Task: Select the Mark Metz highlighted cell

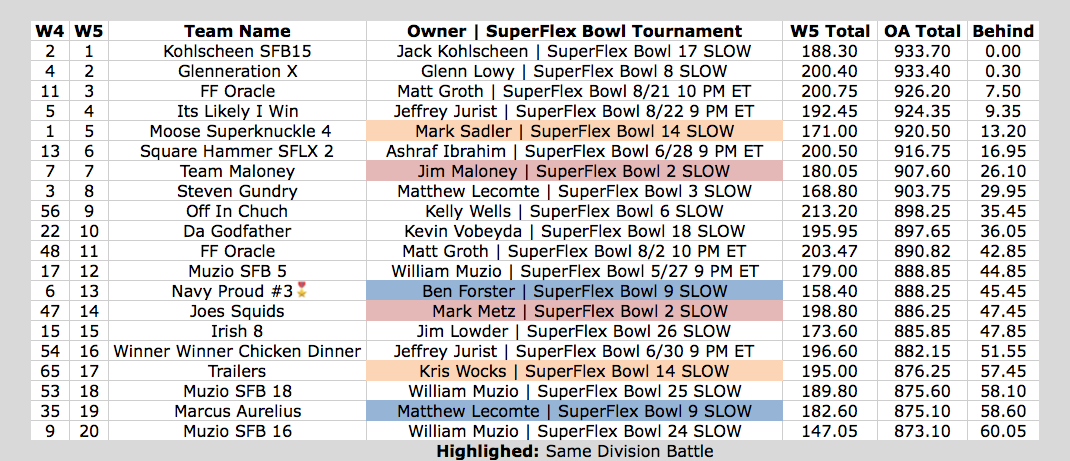Action: pos(575,312)
